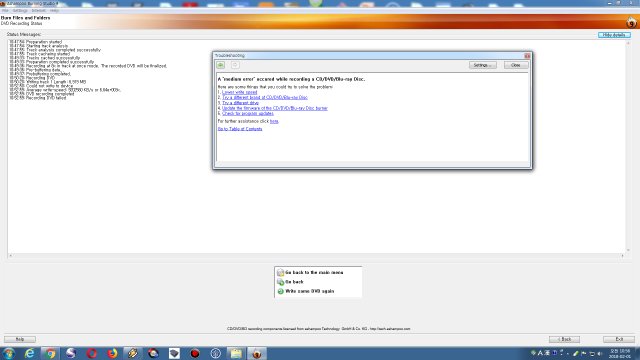Toggle the Hide details button
Image resolution: width=640 pixels, height=360 pixels.
coord(614,35)
